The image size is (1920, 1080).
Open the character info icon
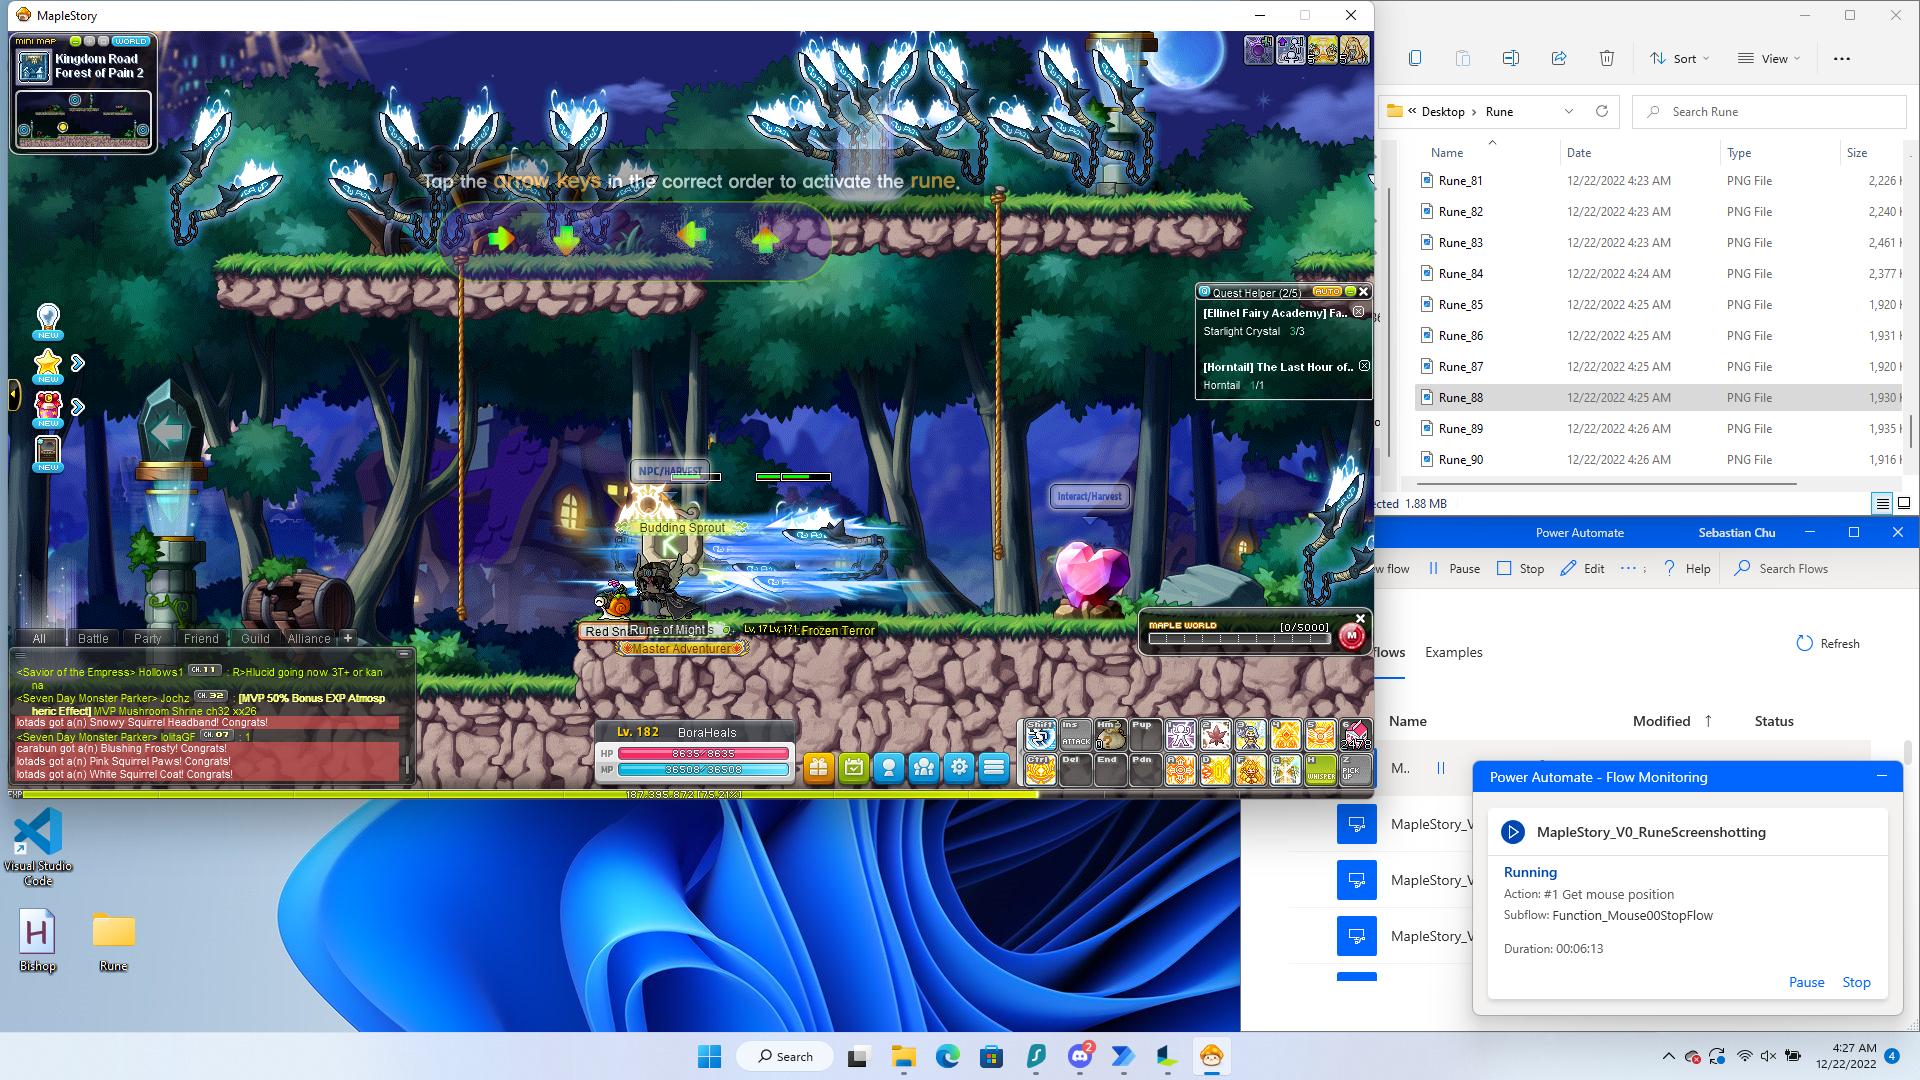(888, 768)
